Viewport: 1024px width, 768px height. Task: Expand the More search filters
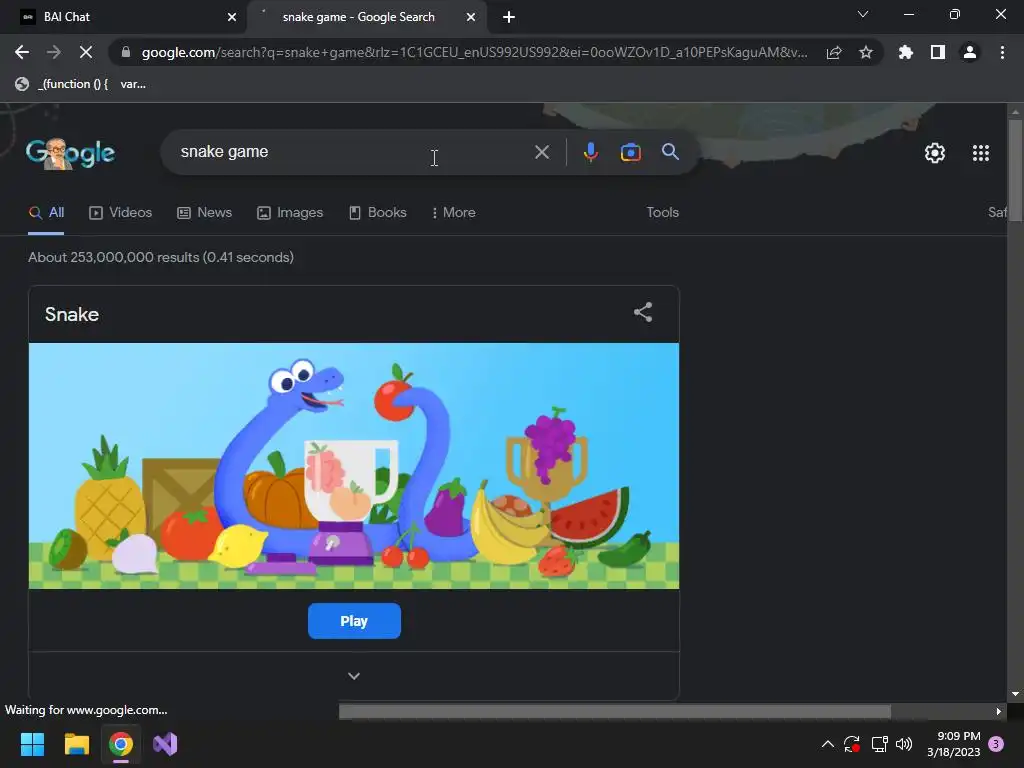(x=454, y=212)
